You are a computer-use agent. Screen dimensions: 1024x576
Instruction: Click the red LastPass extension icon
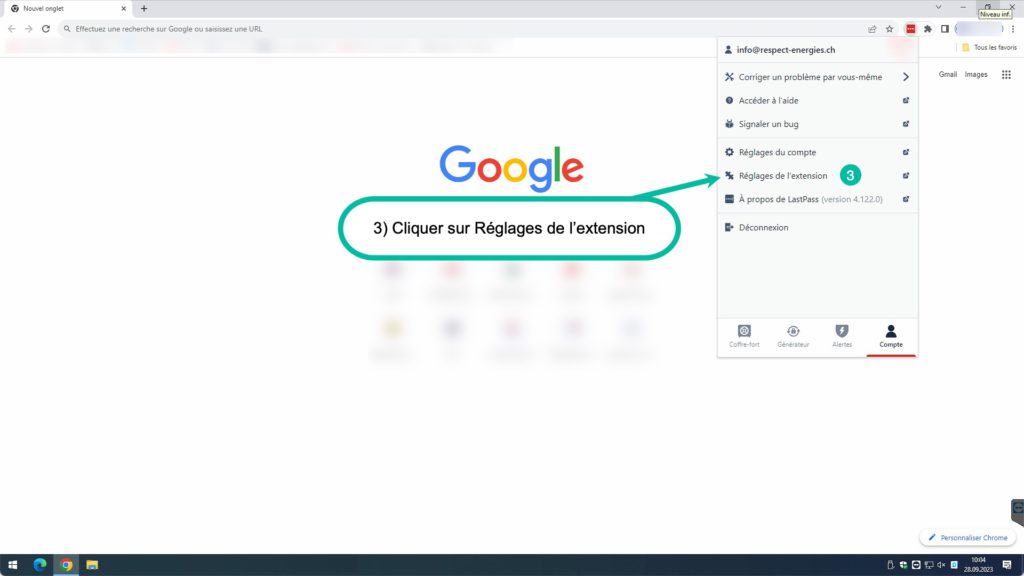[911, 29]
